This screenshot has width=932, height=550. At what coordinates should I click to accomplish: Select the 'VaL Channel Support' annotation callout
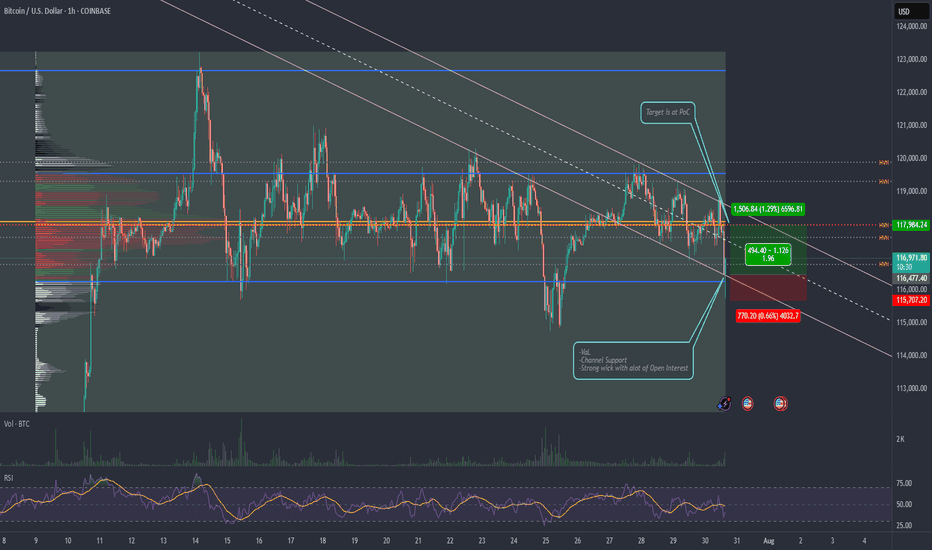pos(633,360)
